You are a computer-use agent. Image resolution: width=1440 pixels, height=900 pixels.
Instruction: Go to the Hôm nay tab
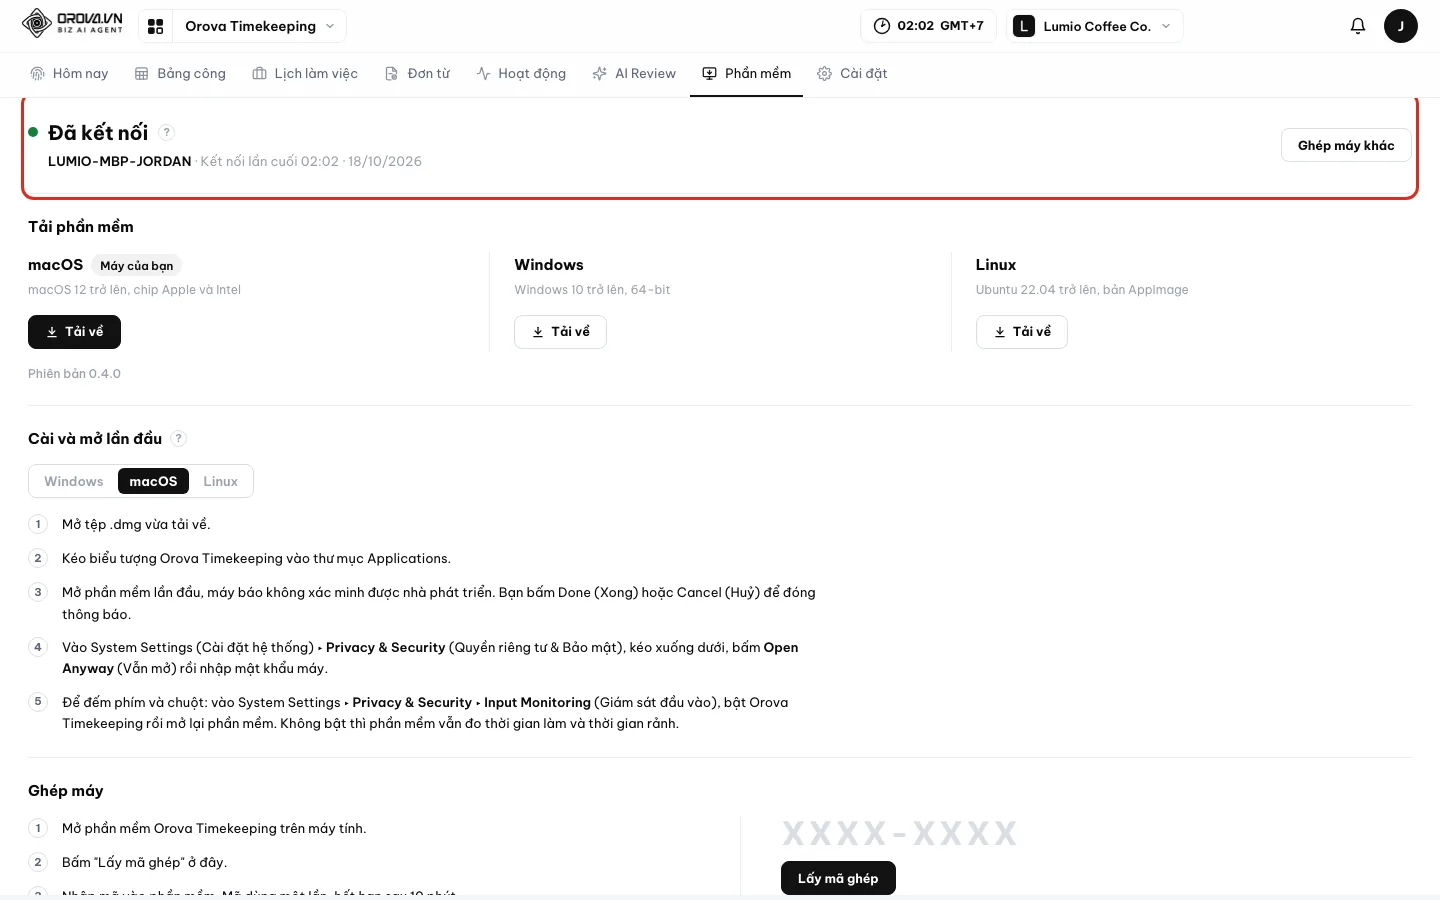pyautogui.click(x=69, y=74)
